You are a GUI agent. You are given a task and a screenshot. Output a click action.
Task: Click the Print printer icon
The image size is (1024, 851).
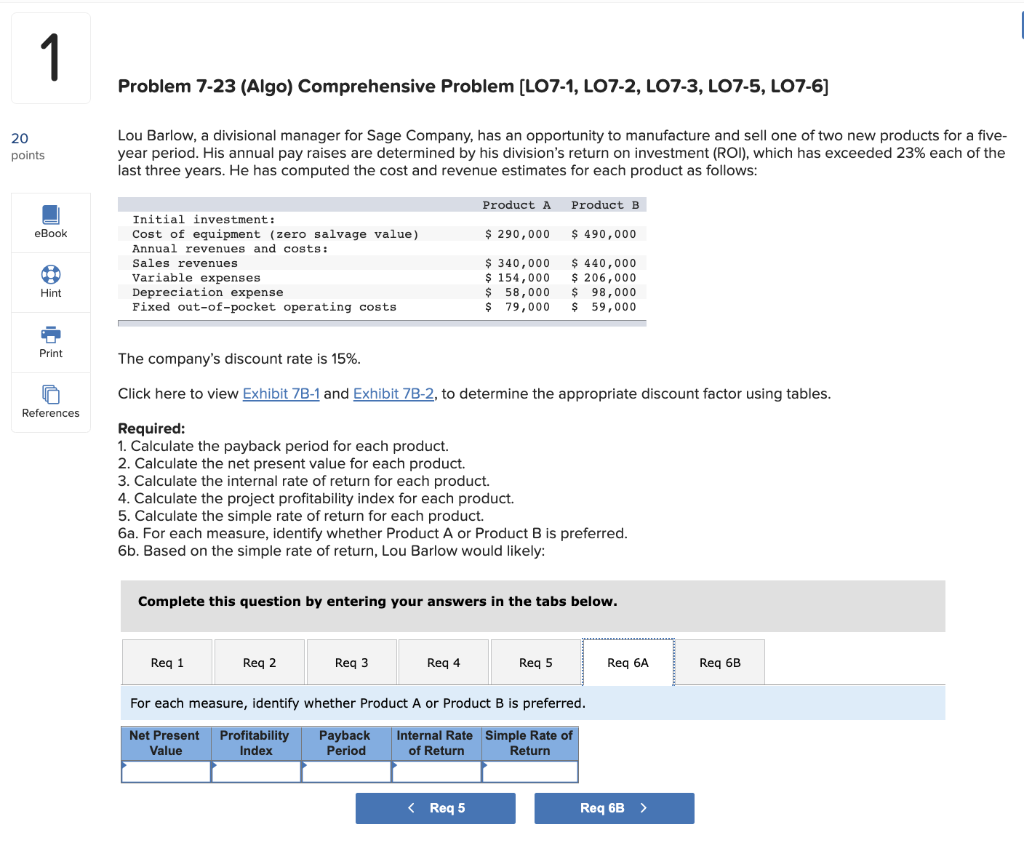point(51,334)
